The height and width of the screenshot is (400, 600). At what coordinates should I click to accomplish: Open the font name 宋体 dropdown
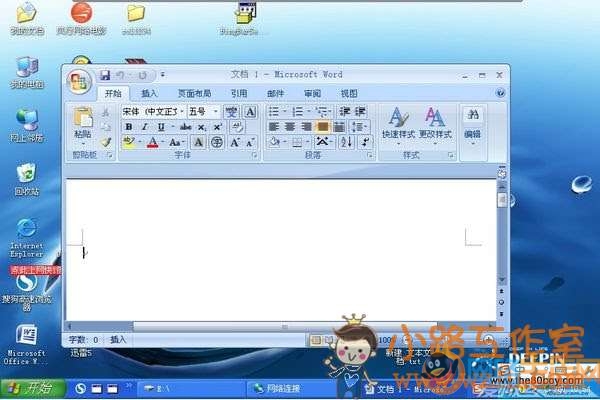click(182, 112)
